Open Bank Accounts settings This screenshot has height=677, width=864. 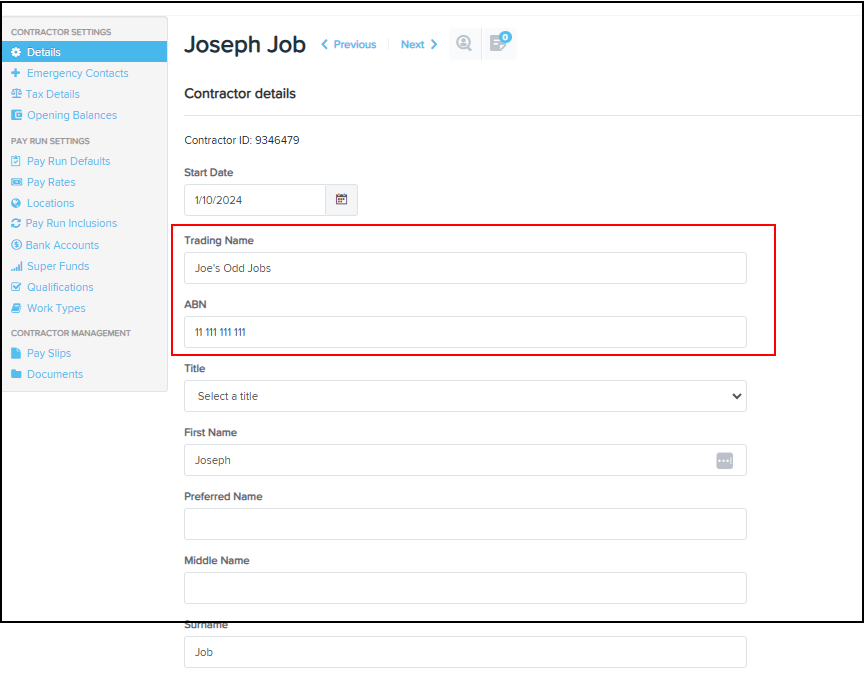point(62,245)
